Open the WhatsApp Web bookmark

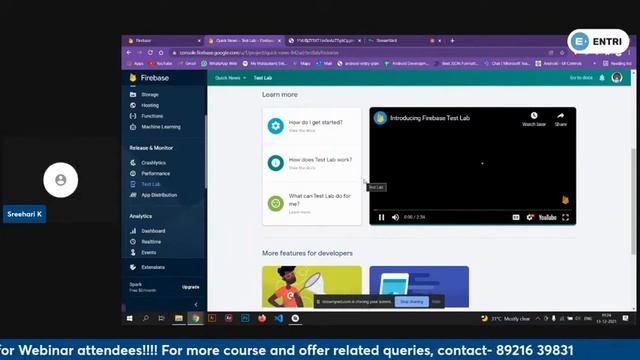219,64
